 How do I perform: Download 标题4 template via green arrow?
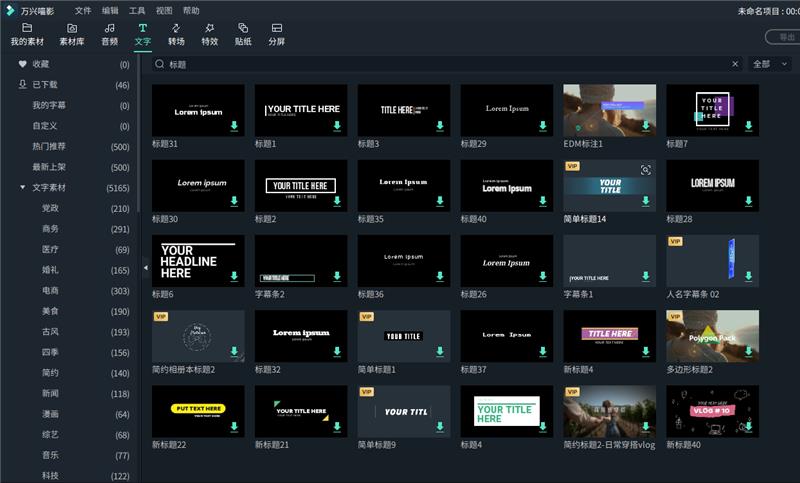coord(543,426)
